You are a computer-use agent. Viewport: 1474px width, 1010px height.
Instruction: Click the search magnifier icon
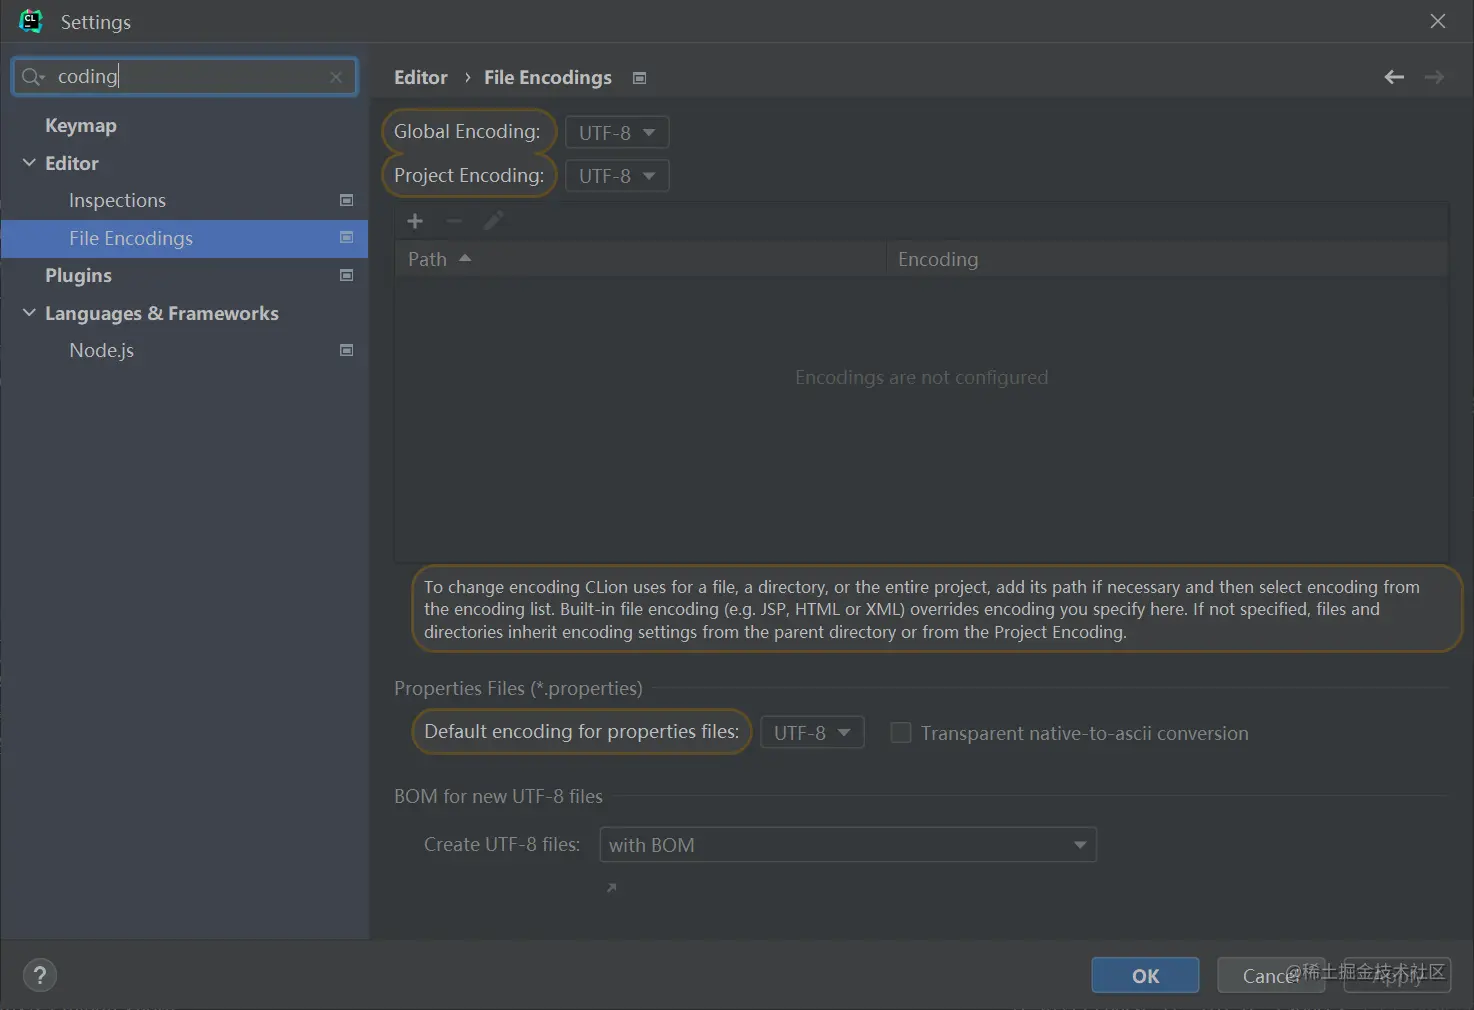(x=33, y=77)
